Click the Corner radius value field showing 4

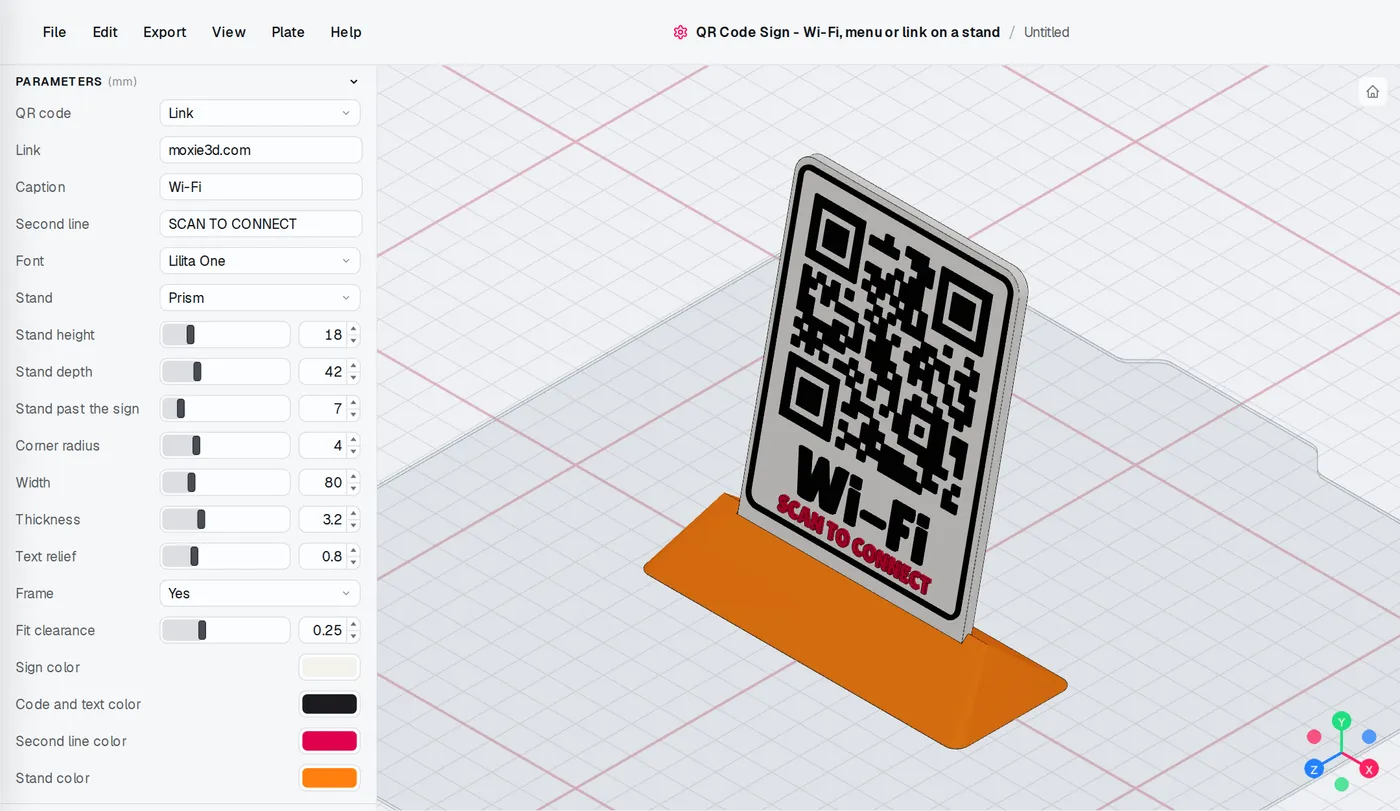329,446
